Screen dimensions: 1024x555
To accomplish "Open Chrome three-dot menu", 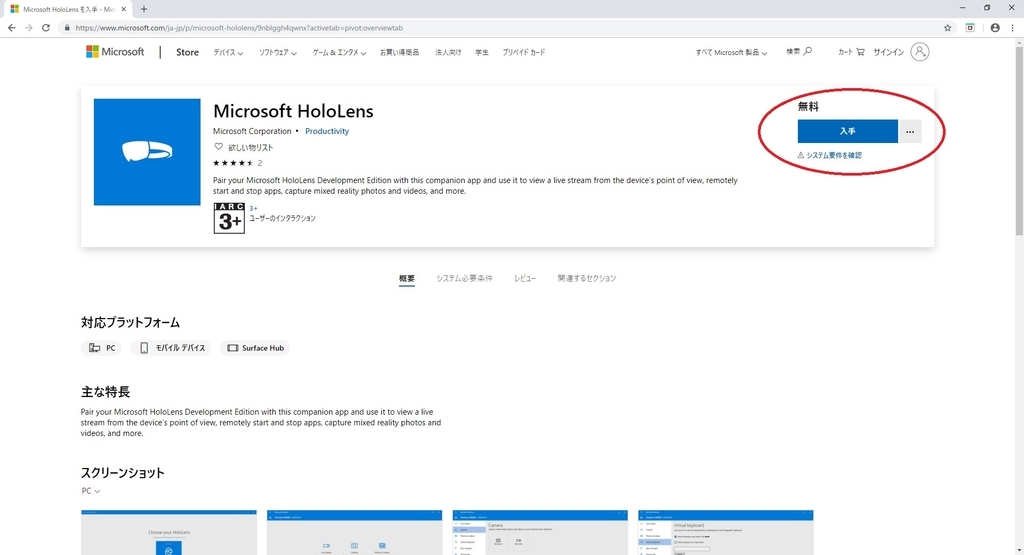I will click(x=1012, y=27).
